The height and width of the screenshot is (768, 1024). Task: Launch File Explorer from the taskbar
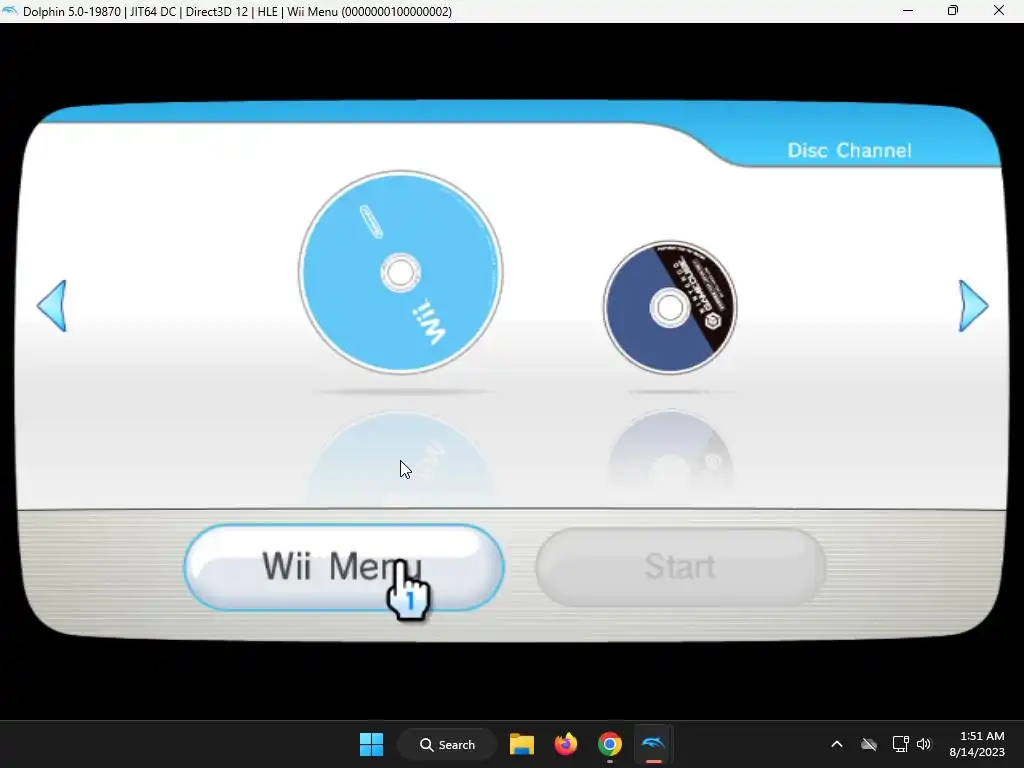tap(522, 744)
